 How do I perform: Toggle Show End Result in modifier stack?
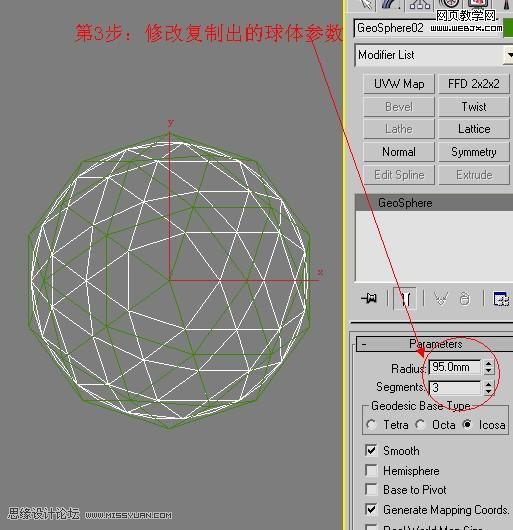(405, 298)
